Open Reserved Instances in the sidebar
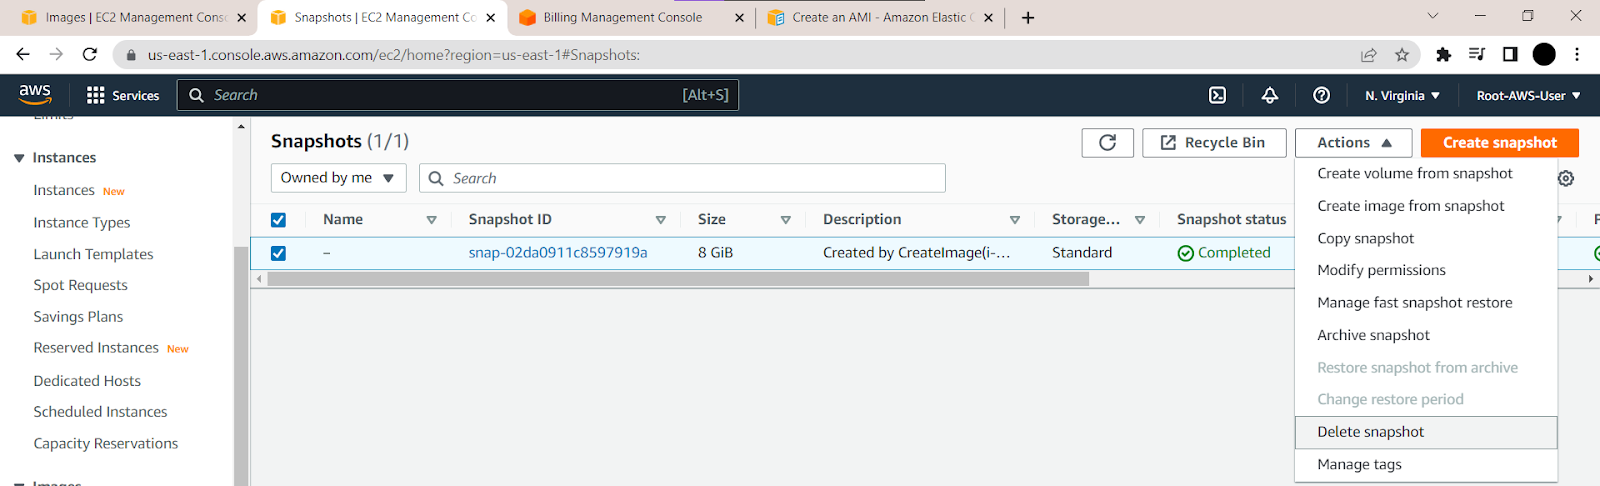This screenshot has height=486, width=1600. point(96,348)
